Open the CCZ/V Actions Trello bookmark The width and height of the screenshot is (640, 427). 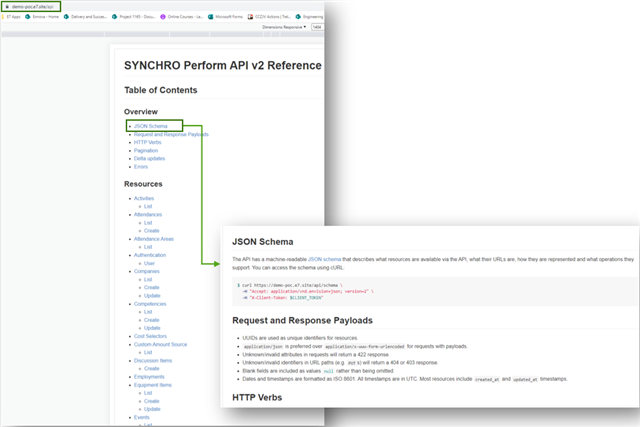point(269,17)
